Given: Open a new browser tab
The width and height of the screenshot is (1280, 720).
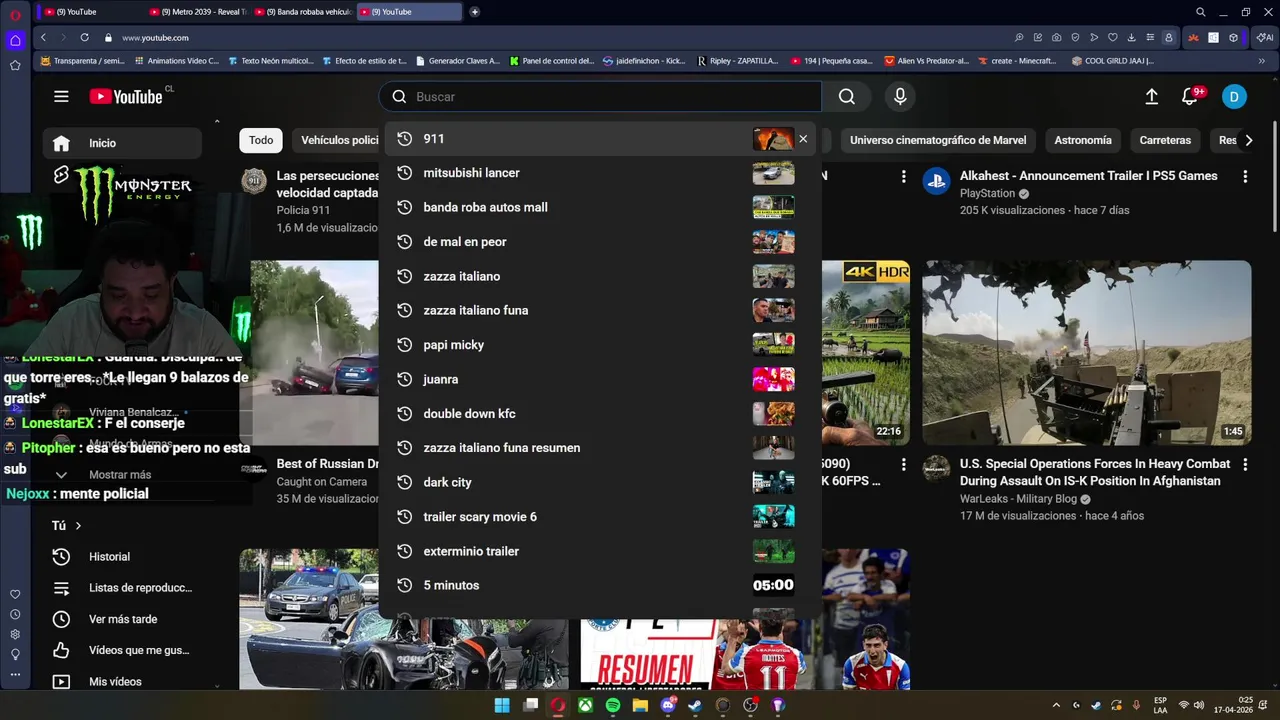Looking at the screenshot, I should (x=474, y=12).
